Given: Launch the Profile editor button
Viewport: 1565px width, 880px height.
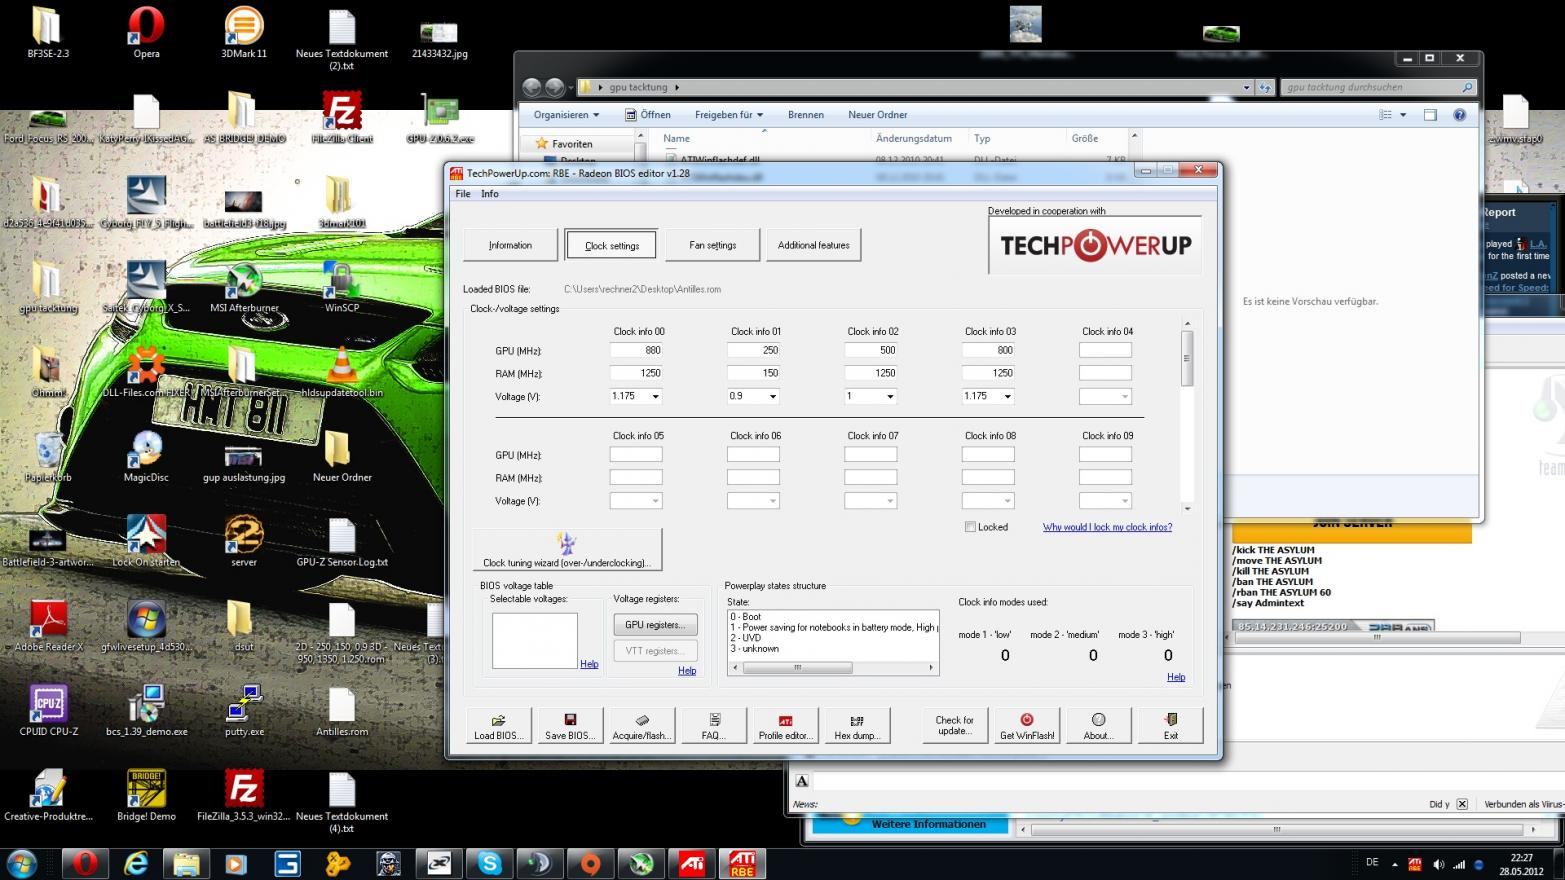Looking at the screenshot, I should pos(785,725).
